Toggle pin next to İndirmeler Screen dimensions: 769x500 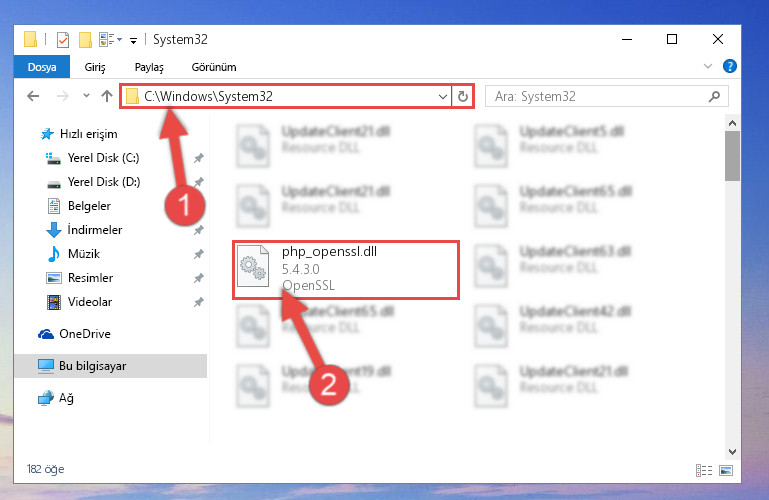199,230
